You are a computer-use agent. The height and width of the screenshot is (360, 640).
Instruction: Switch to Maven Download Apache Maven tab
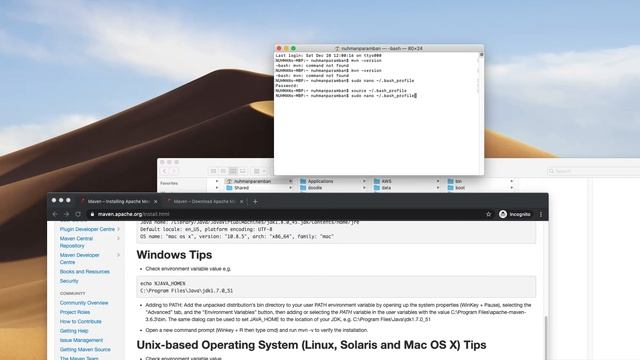(204, 202)
